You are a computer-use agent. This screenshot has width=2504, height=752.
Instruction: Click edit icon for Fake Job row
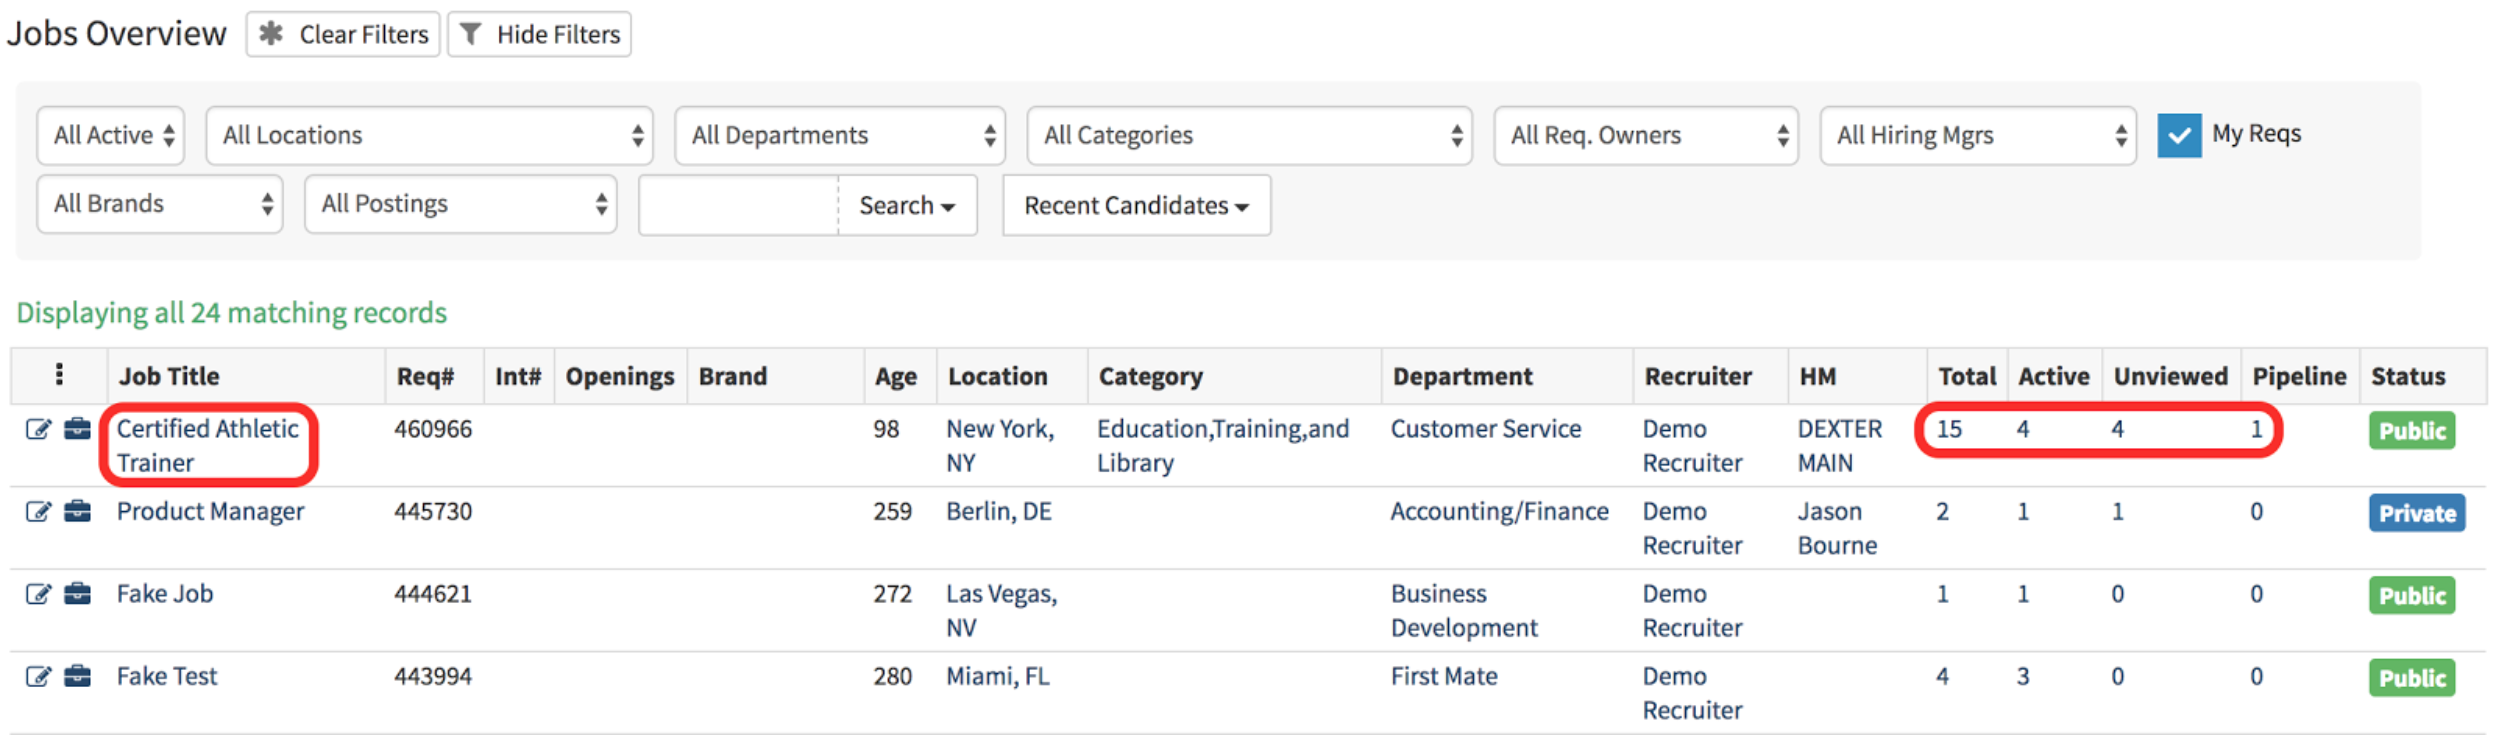tap(38, 595)
